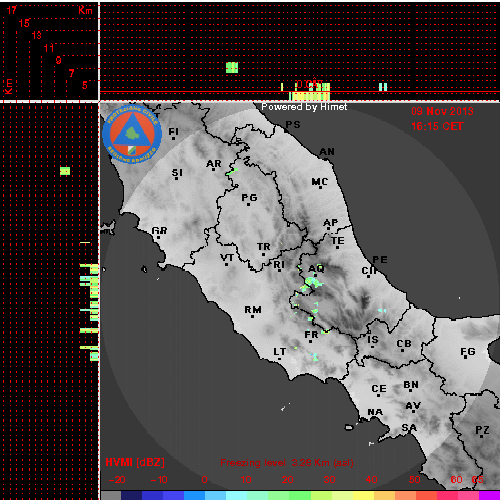This screenshot has width=500, height=500.
Task: Click the Protezione Civile Abruzzo logo
Action: (132, 134)
